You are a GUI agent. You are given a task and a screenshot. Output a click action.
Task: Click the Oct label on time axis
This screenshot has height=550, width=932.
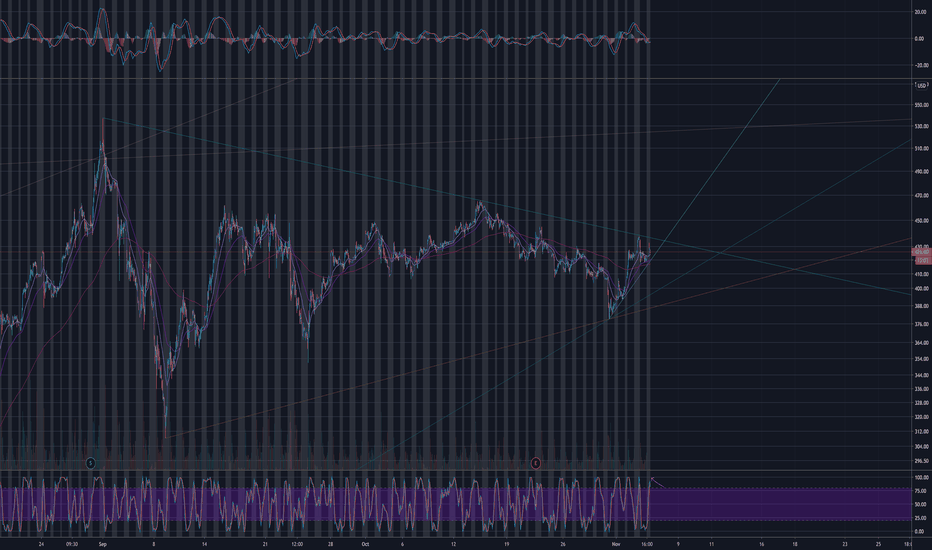pyautogui.click(x=365, y=544)
